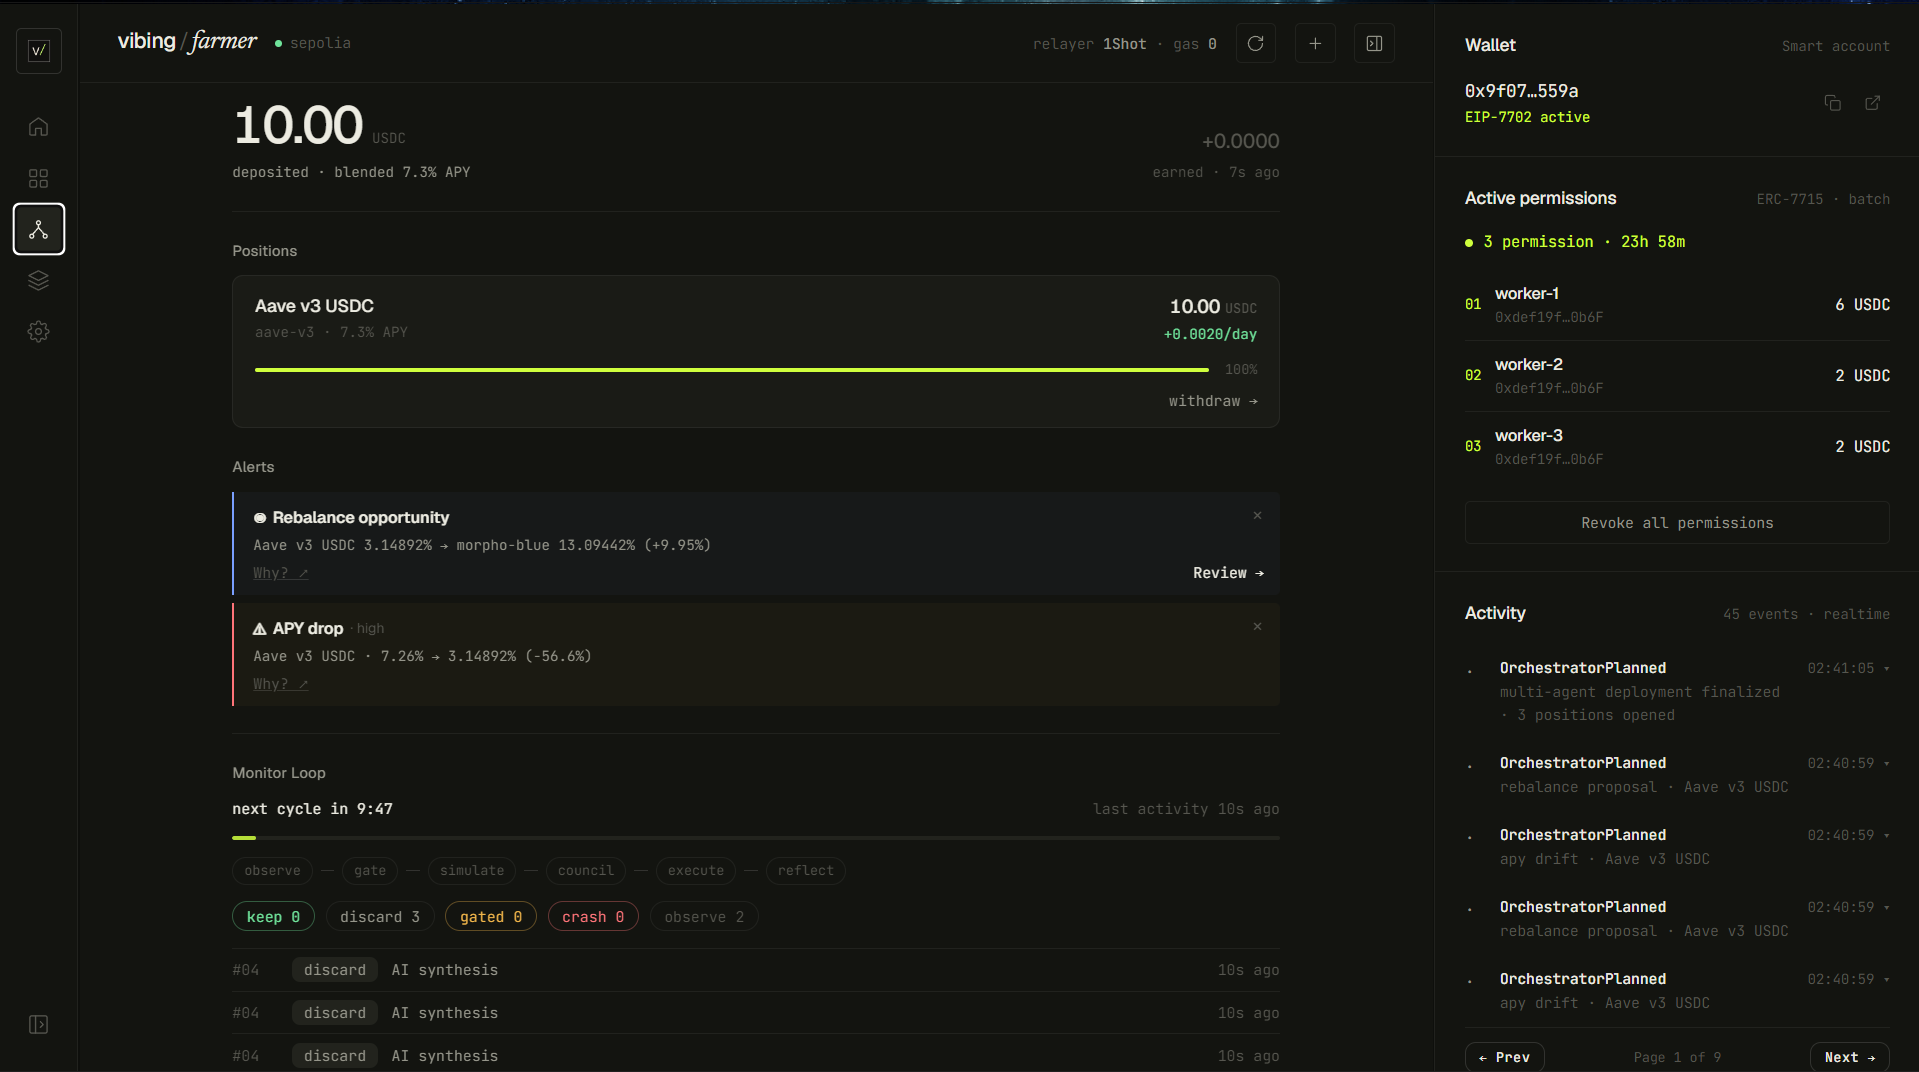
Task: Open the first #04 discard AI synthesis row
Action: click(756, 970)
